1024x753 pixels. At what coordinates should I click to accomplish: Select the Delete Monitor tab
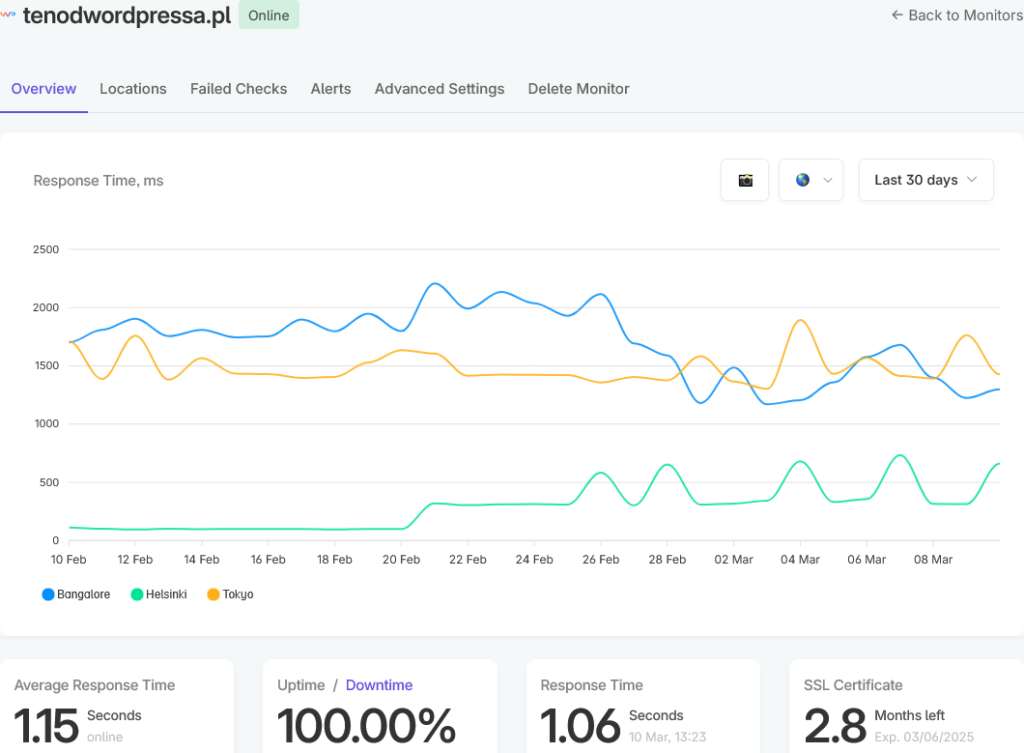[x=579, y=89]
